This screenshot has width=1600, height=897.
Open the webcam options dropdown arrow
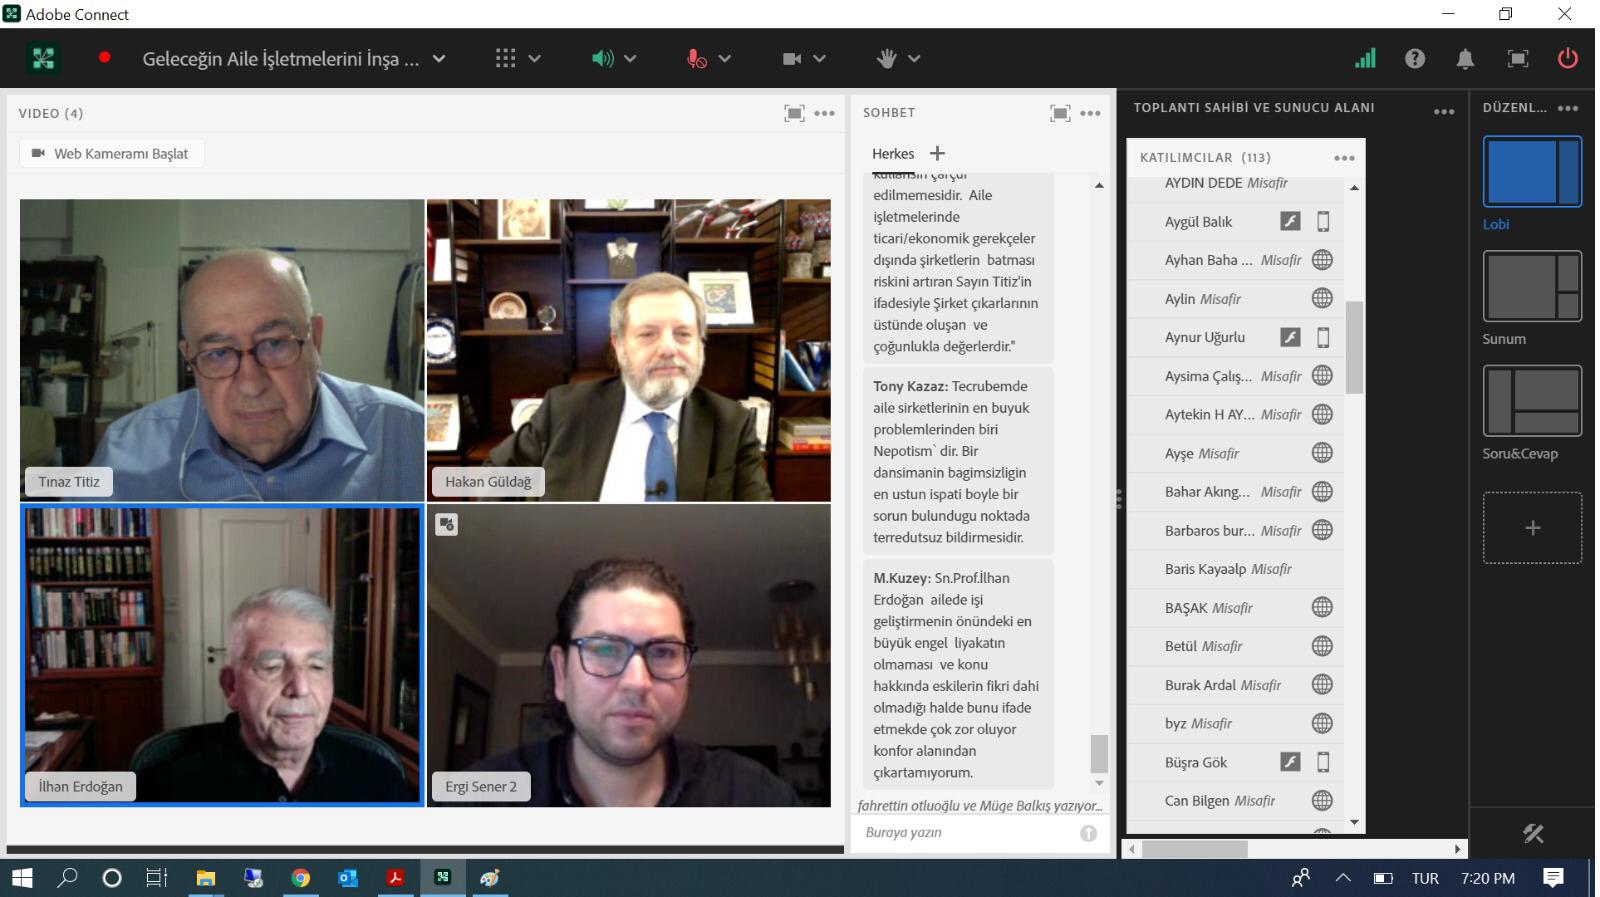(820, 59)
